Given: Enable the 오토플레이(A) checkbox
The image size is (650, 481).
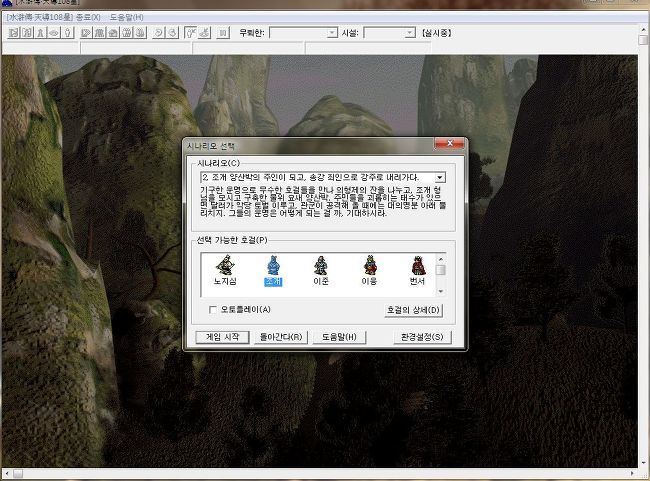Looking at the screenshot, I should (x=213, y=310).
